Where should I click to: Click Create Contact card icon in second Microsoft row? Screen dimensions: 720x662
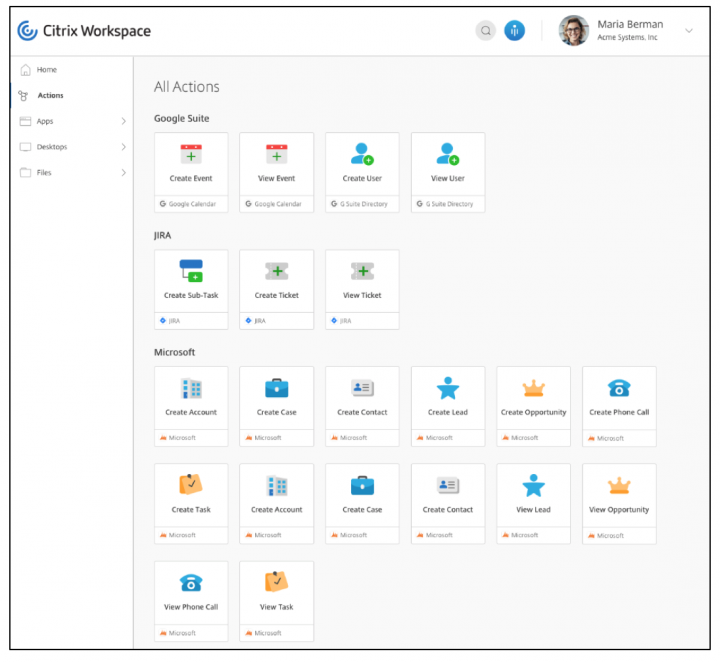coord(448,485)
